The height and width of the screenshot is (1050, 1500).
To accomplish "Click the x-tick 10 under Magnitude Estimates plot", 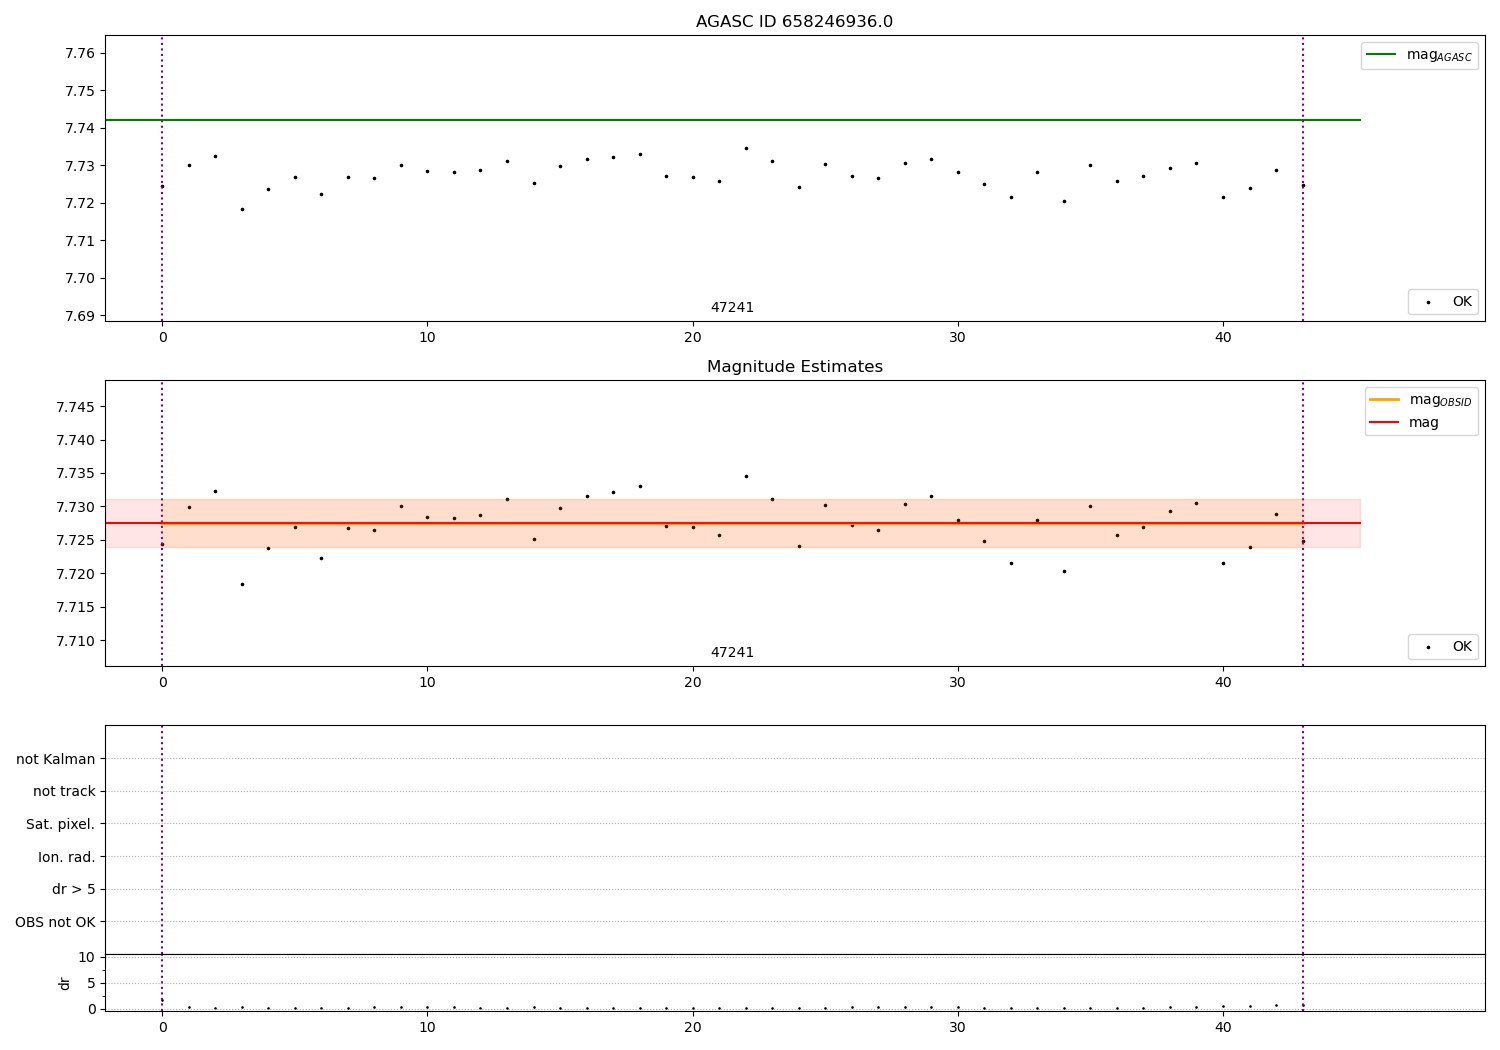I will (x=427, y=683).
